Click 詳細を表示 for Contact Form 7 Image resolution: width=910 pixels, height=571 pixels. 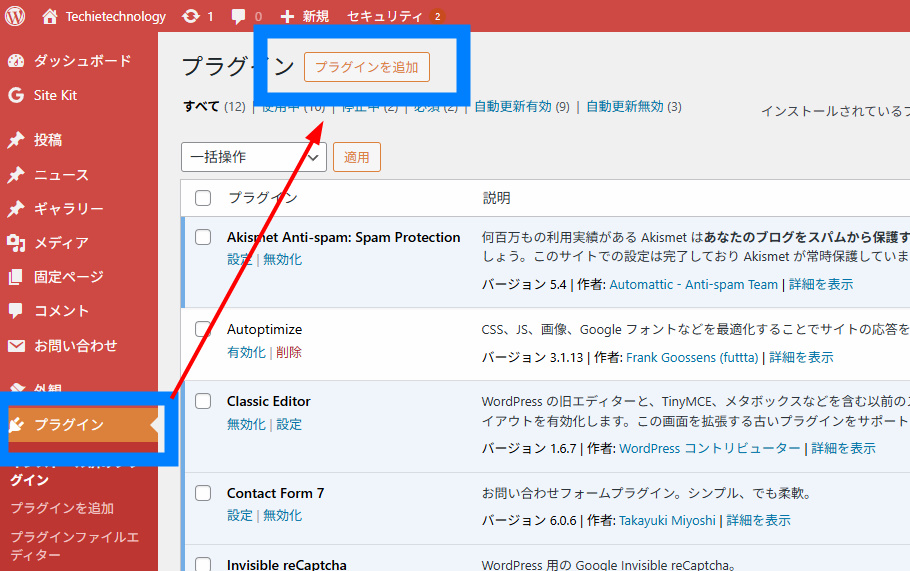click(x=759, y=521)
